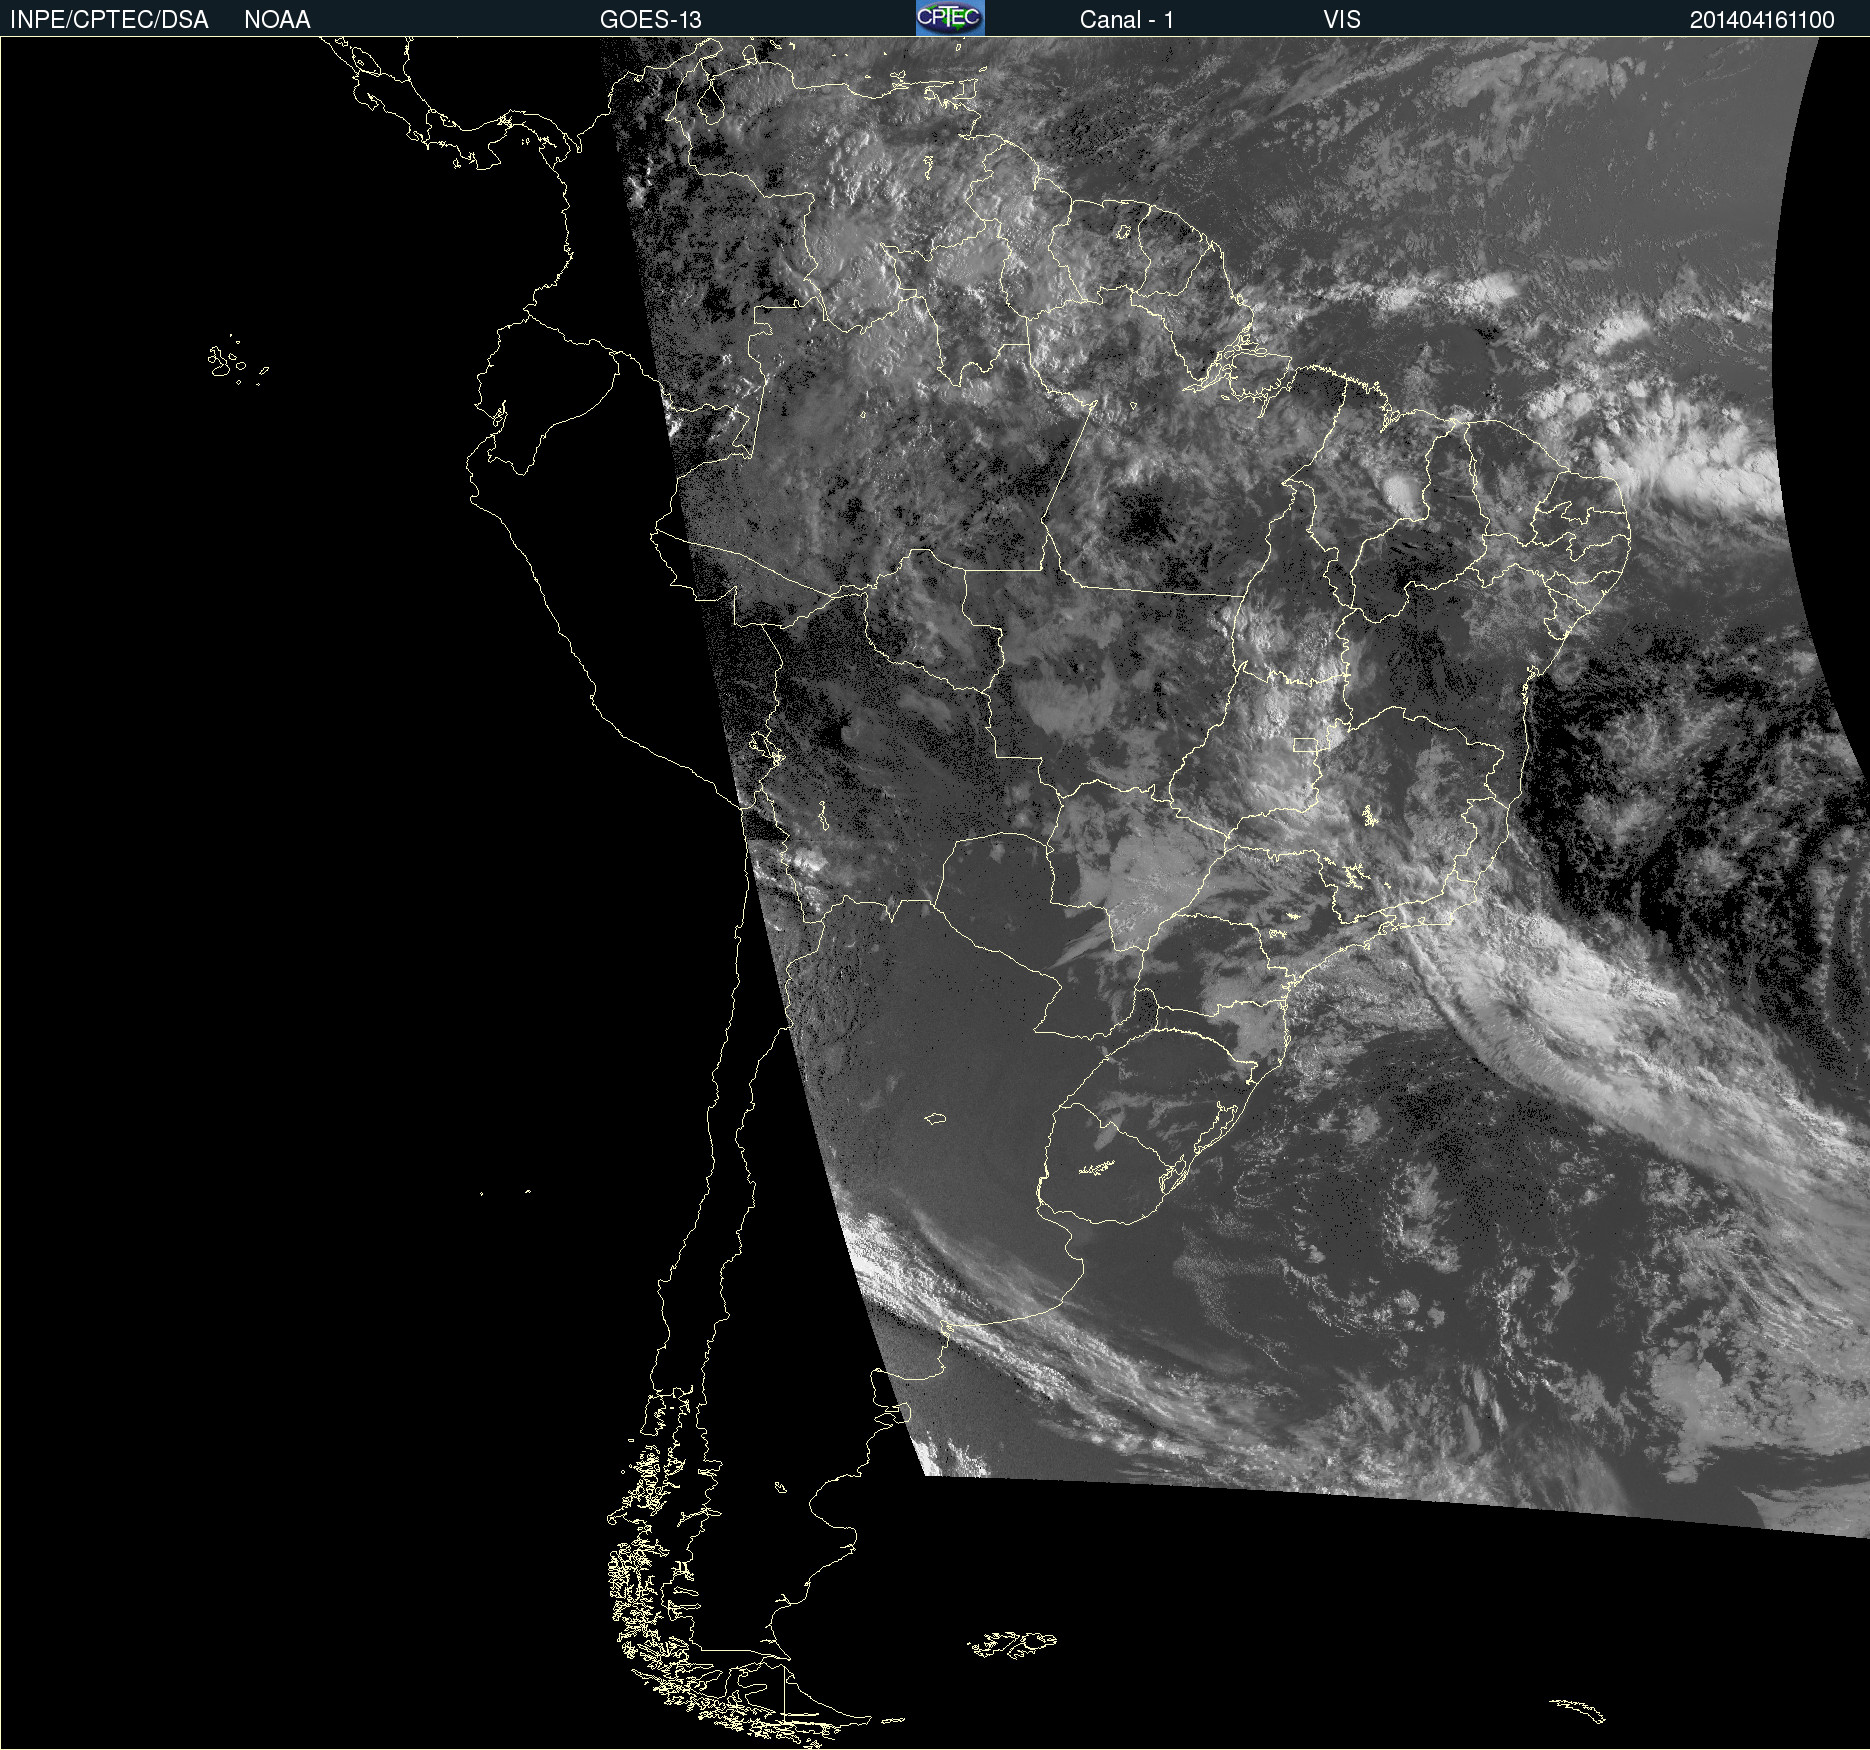Click the GOES-13 satellite label
Viewport: 1870px width, 1750px height.
tap(651, 20)
